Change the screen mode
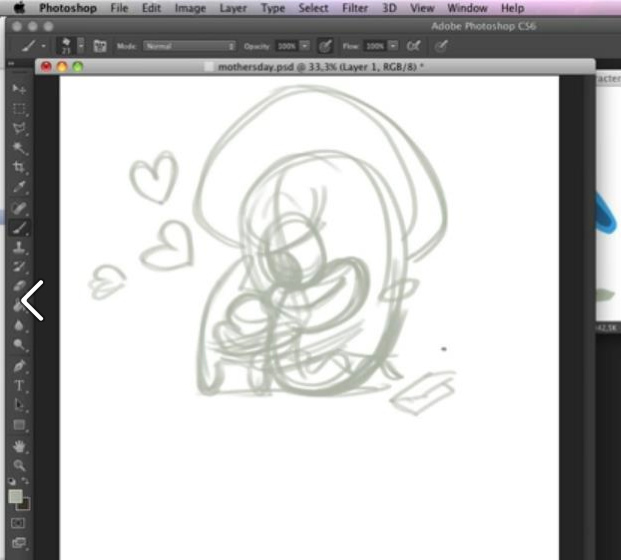Image resolution: width=621 pixels, height=560 pixels. (x=19, y=542)
